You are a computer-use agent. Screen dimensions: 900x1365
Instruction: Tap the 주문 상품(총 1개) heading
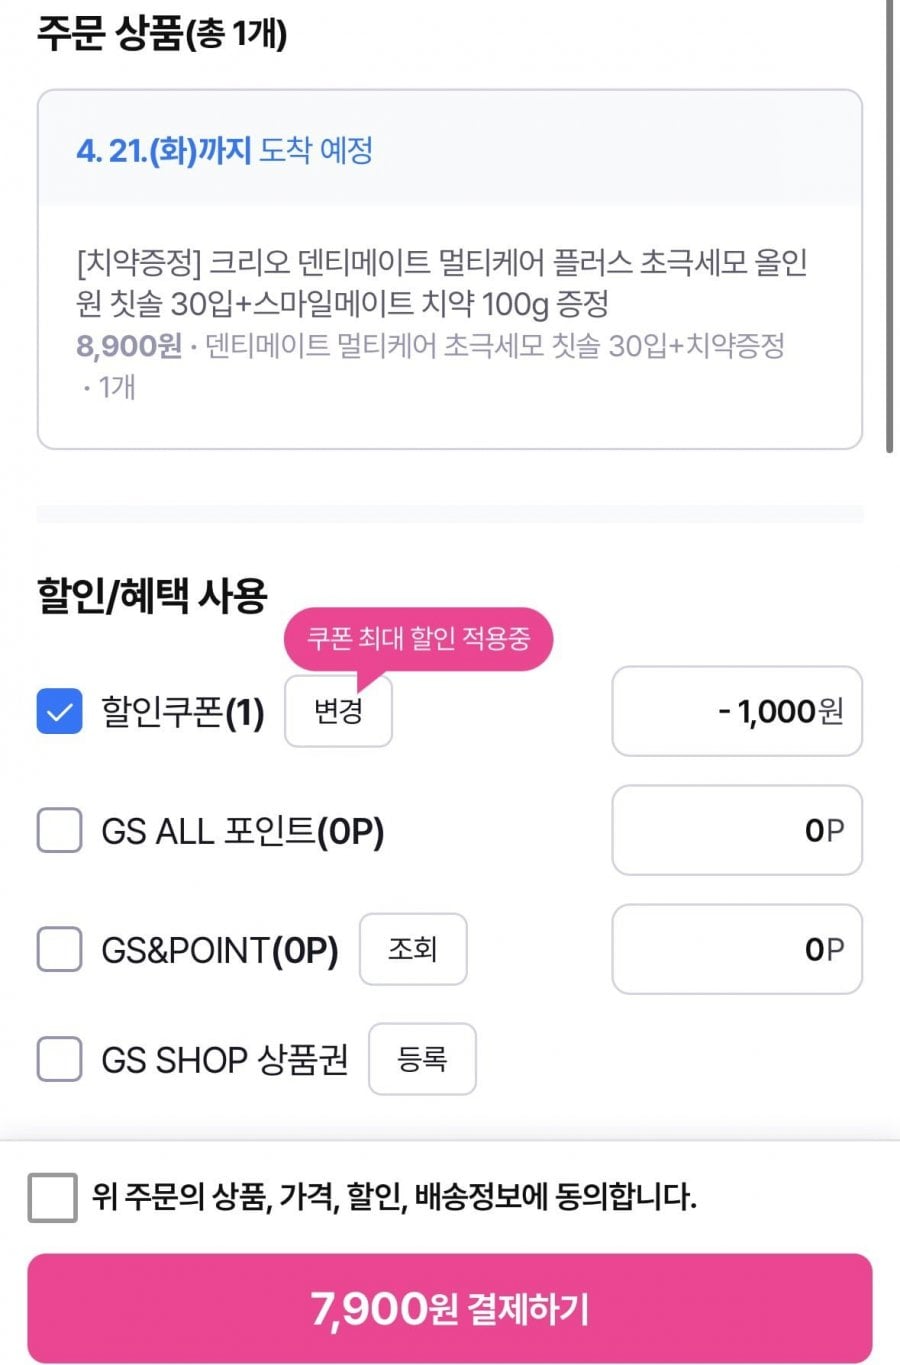point(162,34)
